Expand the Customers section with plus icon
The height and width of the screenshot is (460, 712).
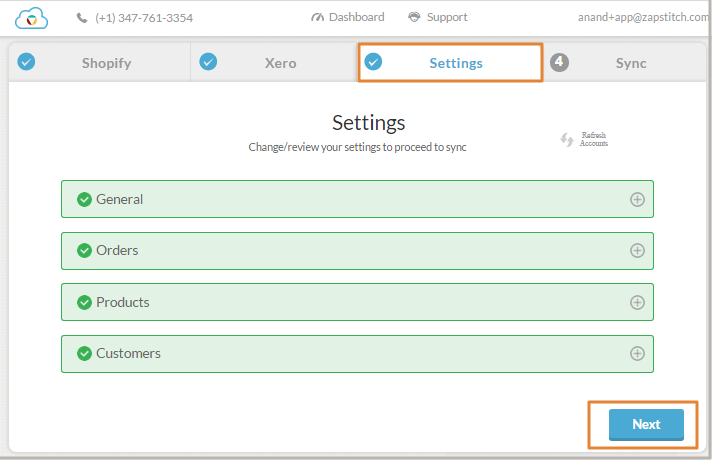pyautogui.click(x=638, y=354)
